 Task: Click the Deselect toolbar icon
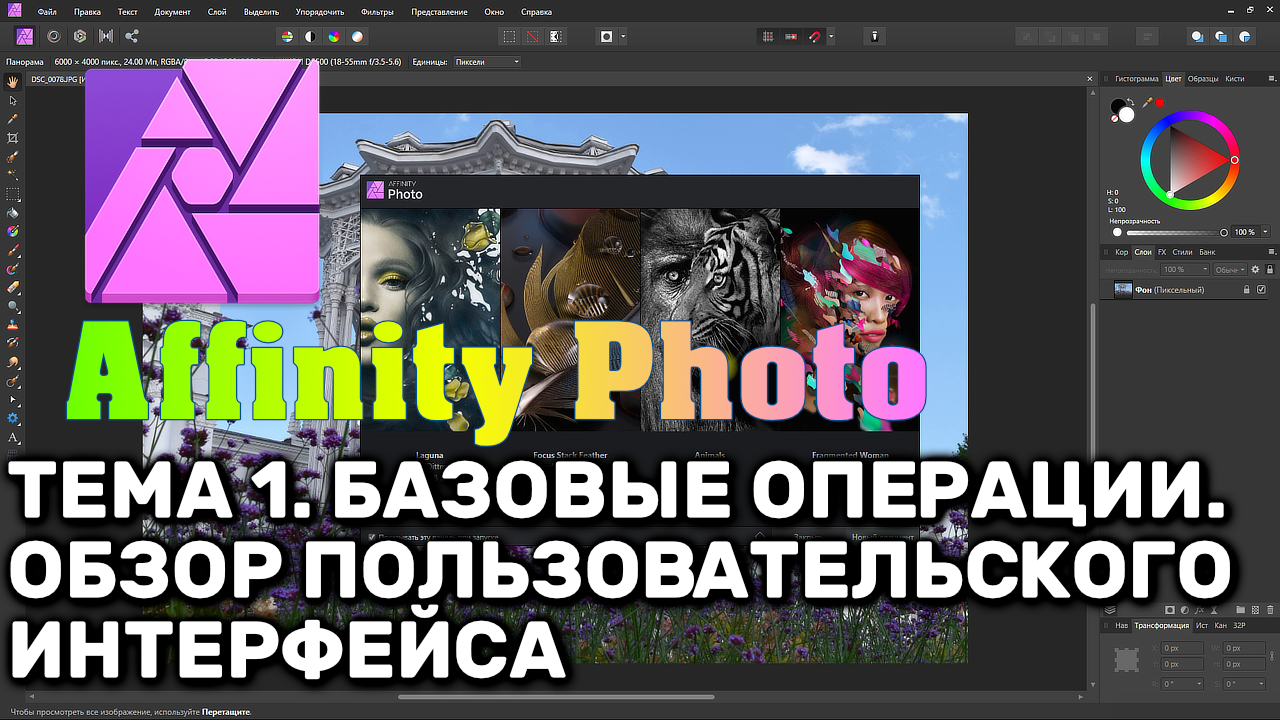(x=532, y=36)
